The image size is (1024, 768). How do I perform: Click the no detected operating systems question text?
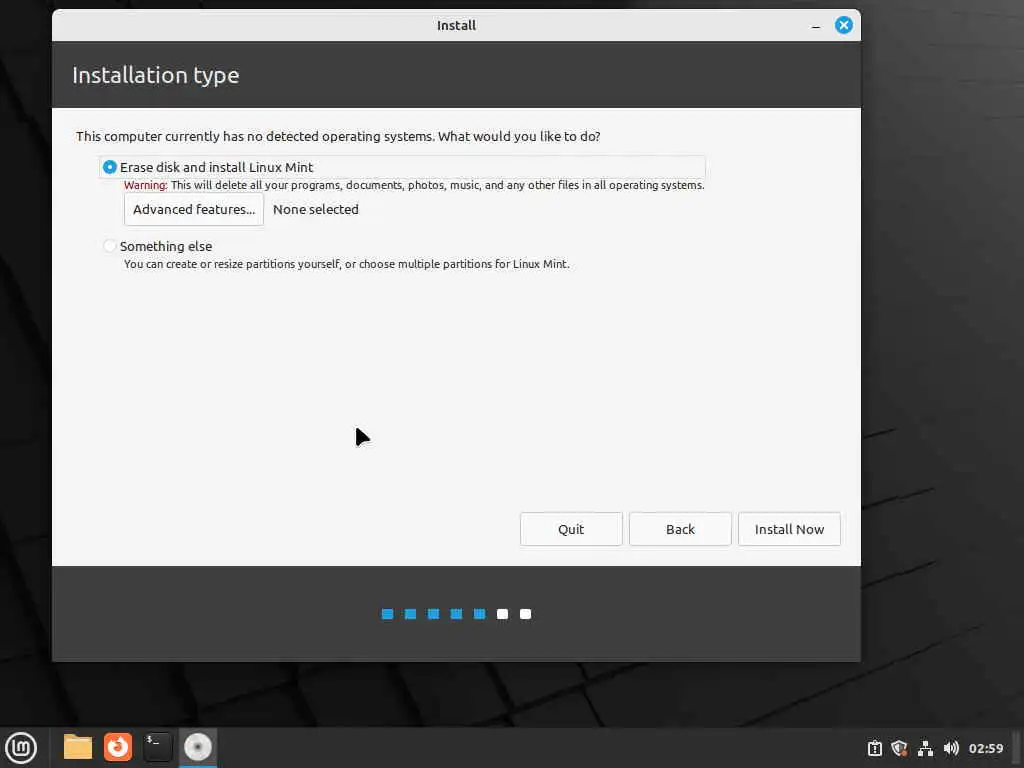click(x=338, y=136)
